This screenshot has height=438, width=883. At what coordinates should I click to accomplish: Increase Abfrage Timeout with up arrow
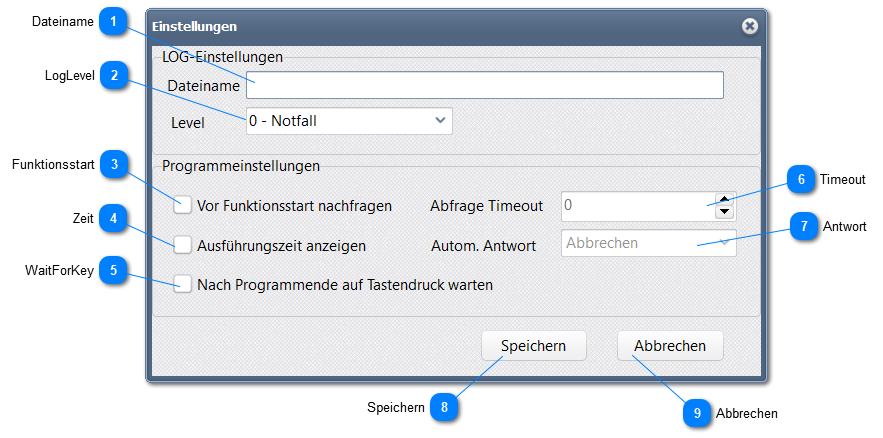coord(725,199)
